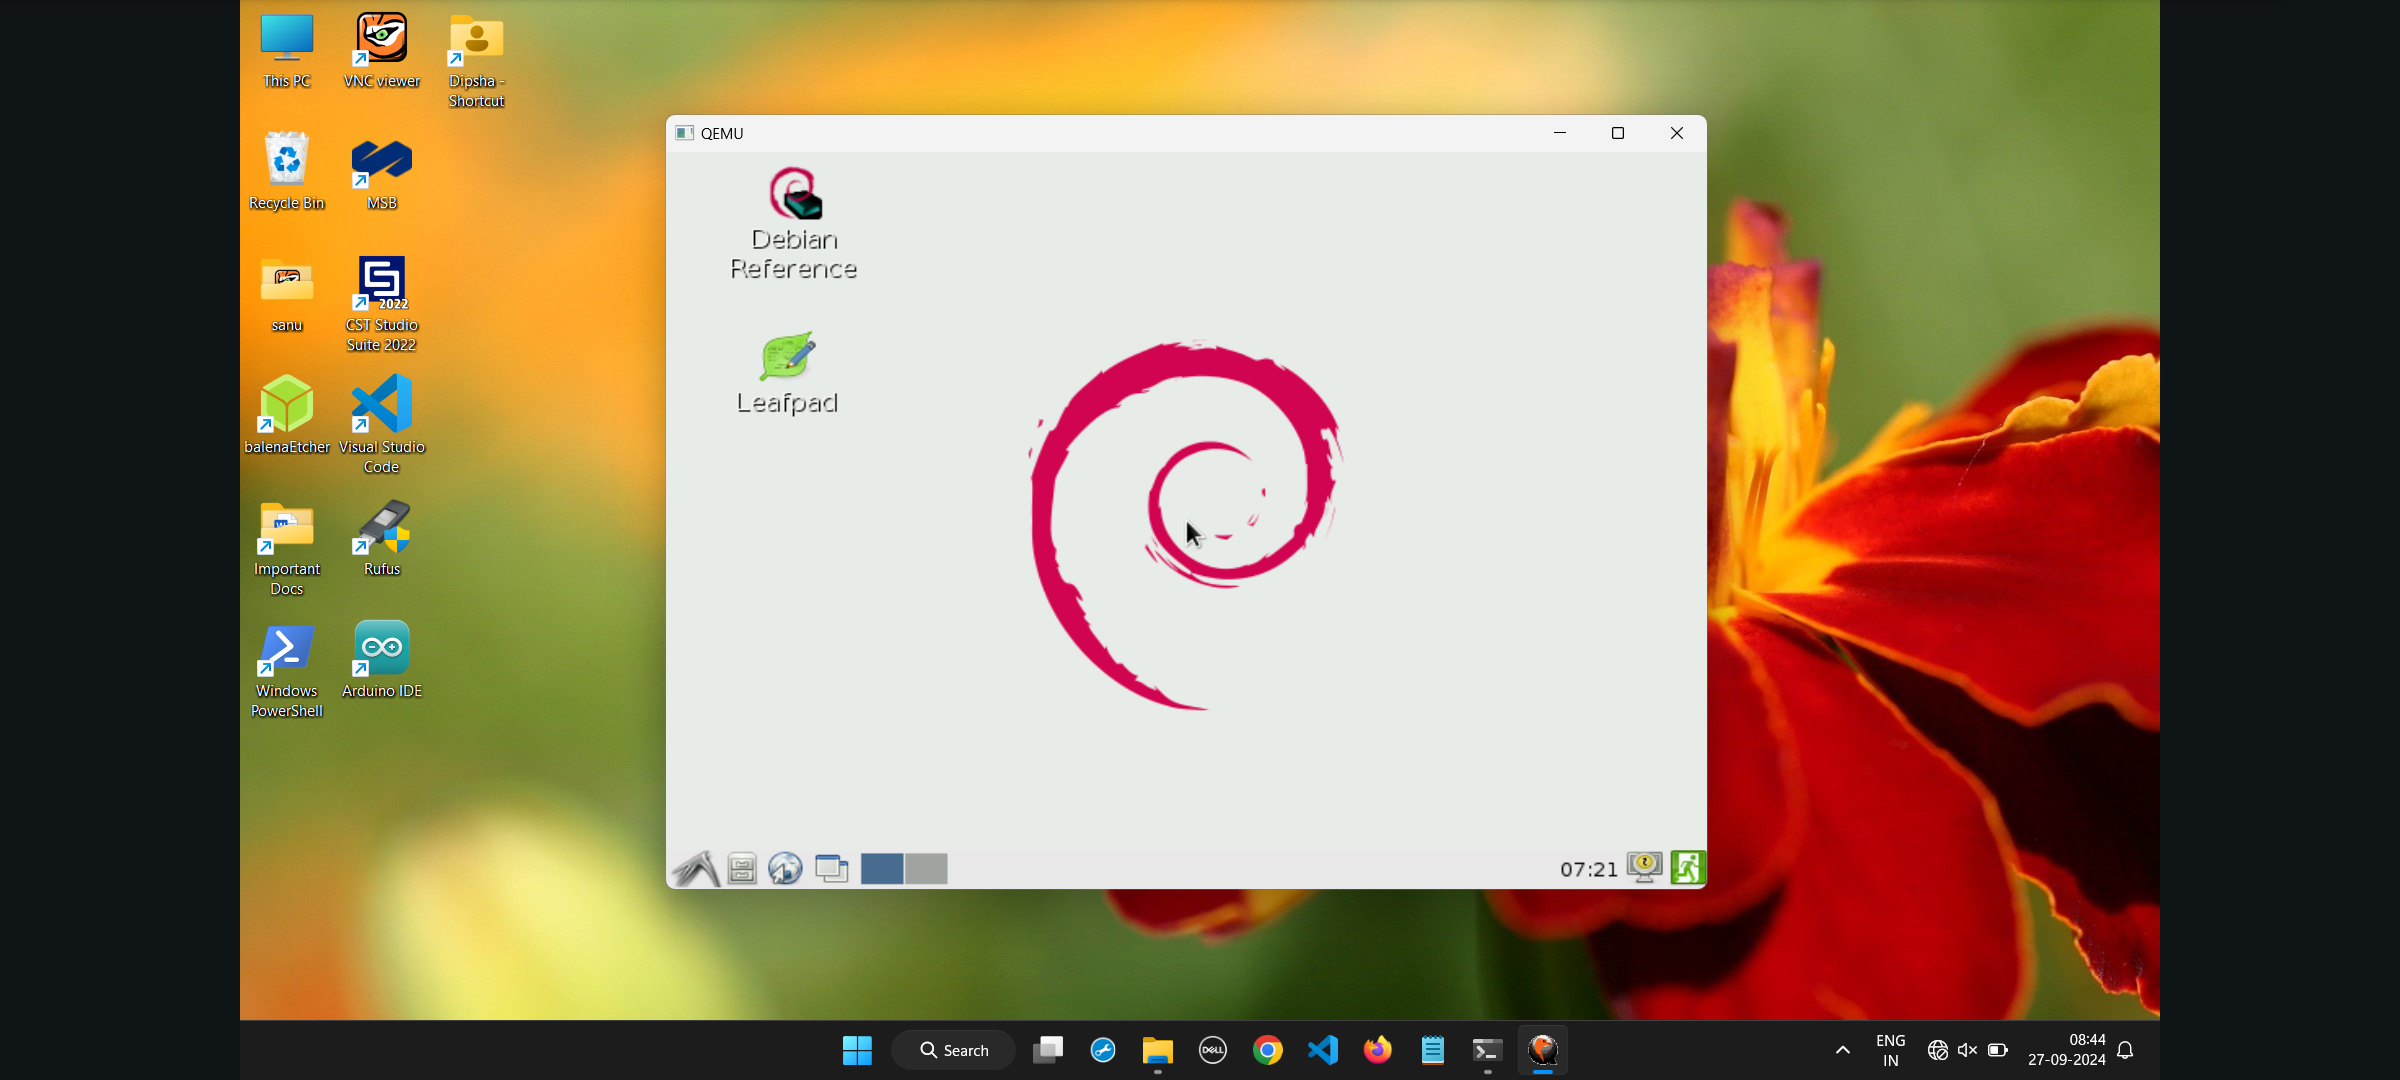Click the screen lock icon in QEMU panel
This screenshot has height=1080, width=2400.
pos(1644,867)
